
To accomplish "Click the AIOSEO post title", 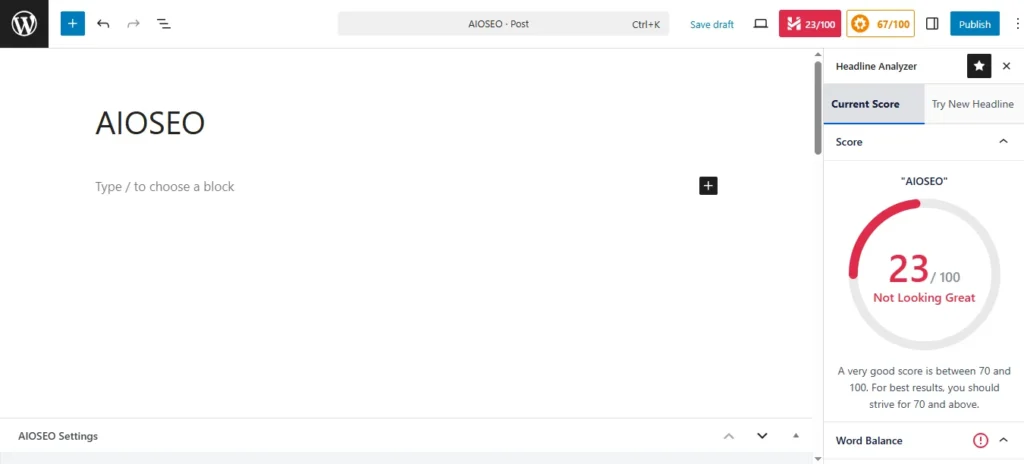I will pyautogui.click(x=150, y=123).
